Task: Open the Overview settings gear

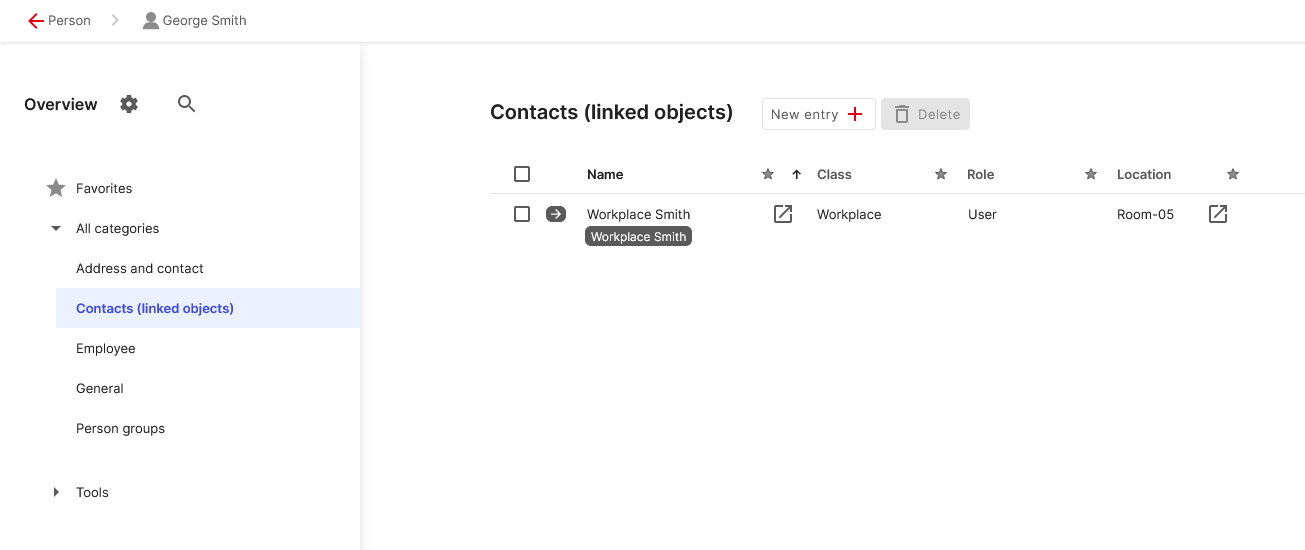Action: click(x=129, y=104)
